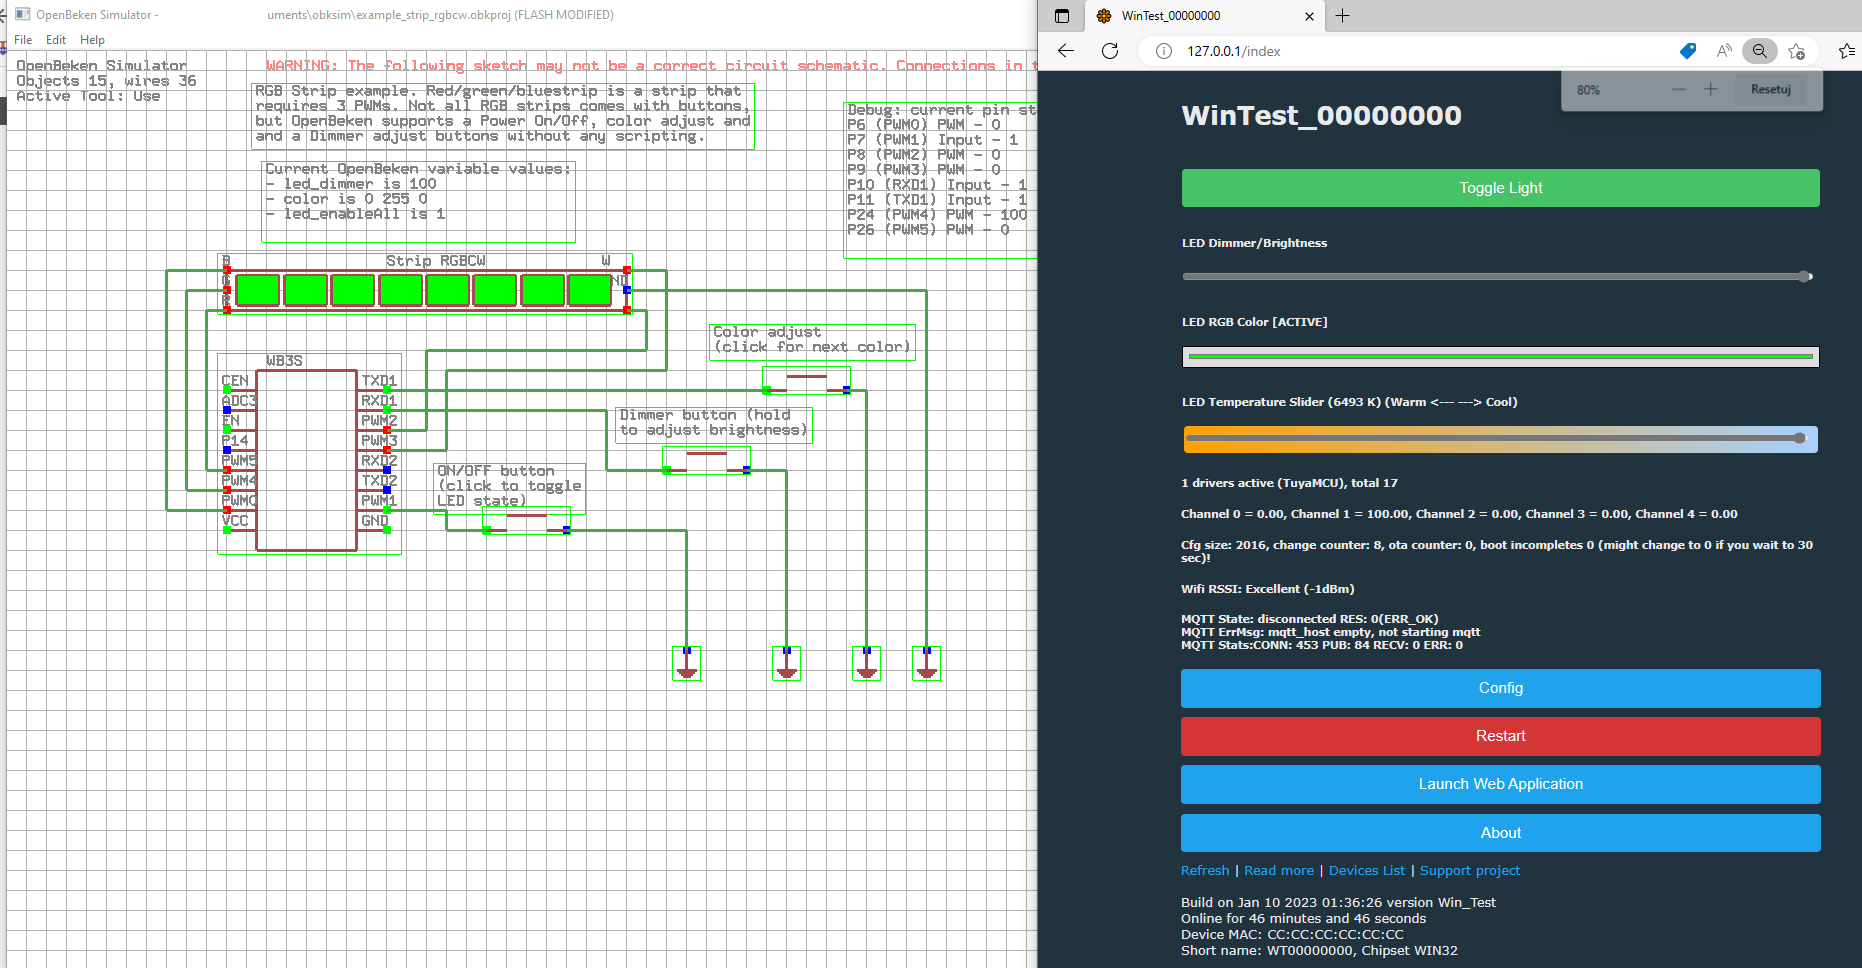Click the LED RGB Color picker bar
The image size is (1862, 968).
pos(1500,357)
